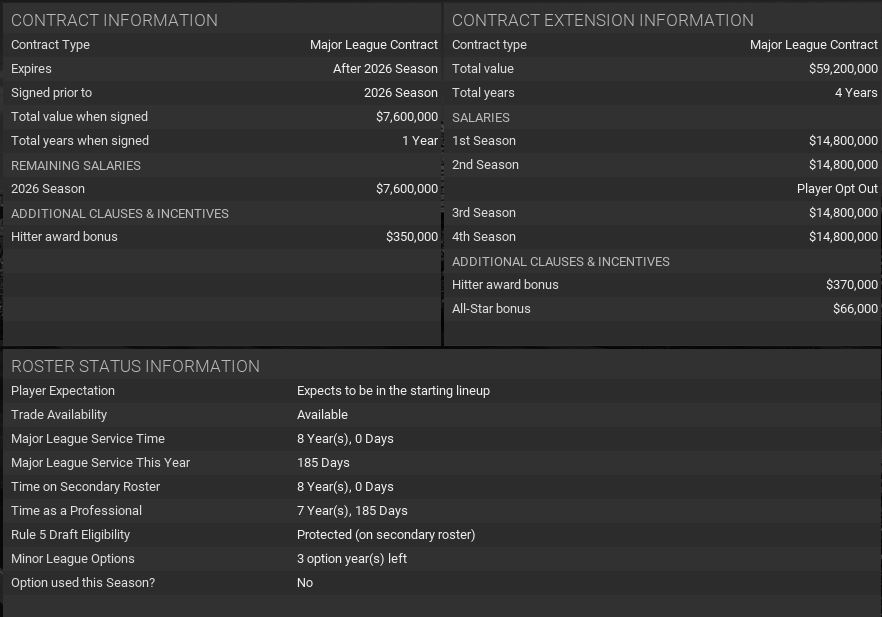Click the $59,200,000 extension total value
Image resolution: width=882 pixels, height=617 pixels.
[x=843, y=69]
